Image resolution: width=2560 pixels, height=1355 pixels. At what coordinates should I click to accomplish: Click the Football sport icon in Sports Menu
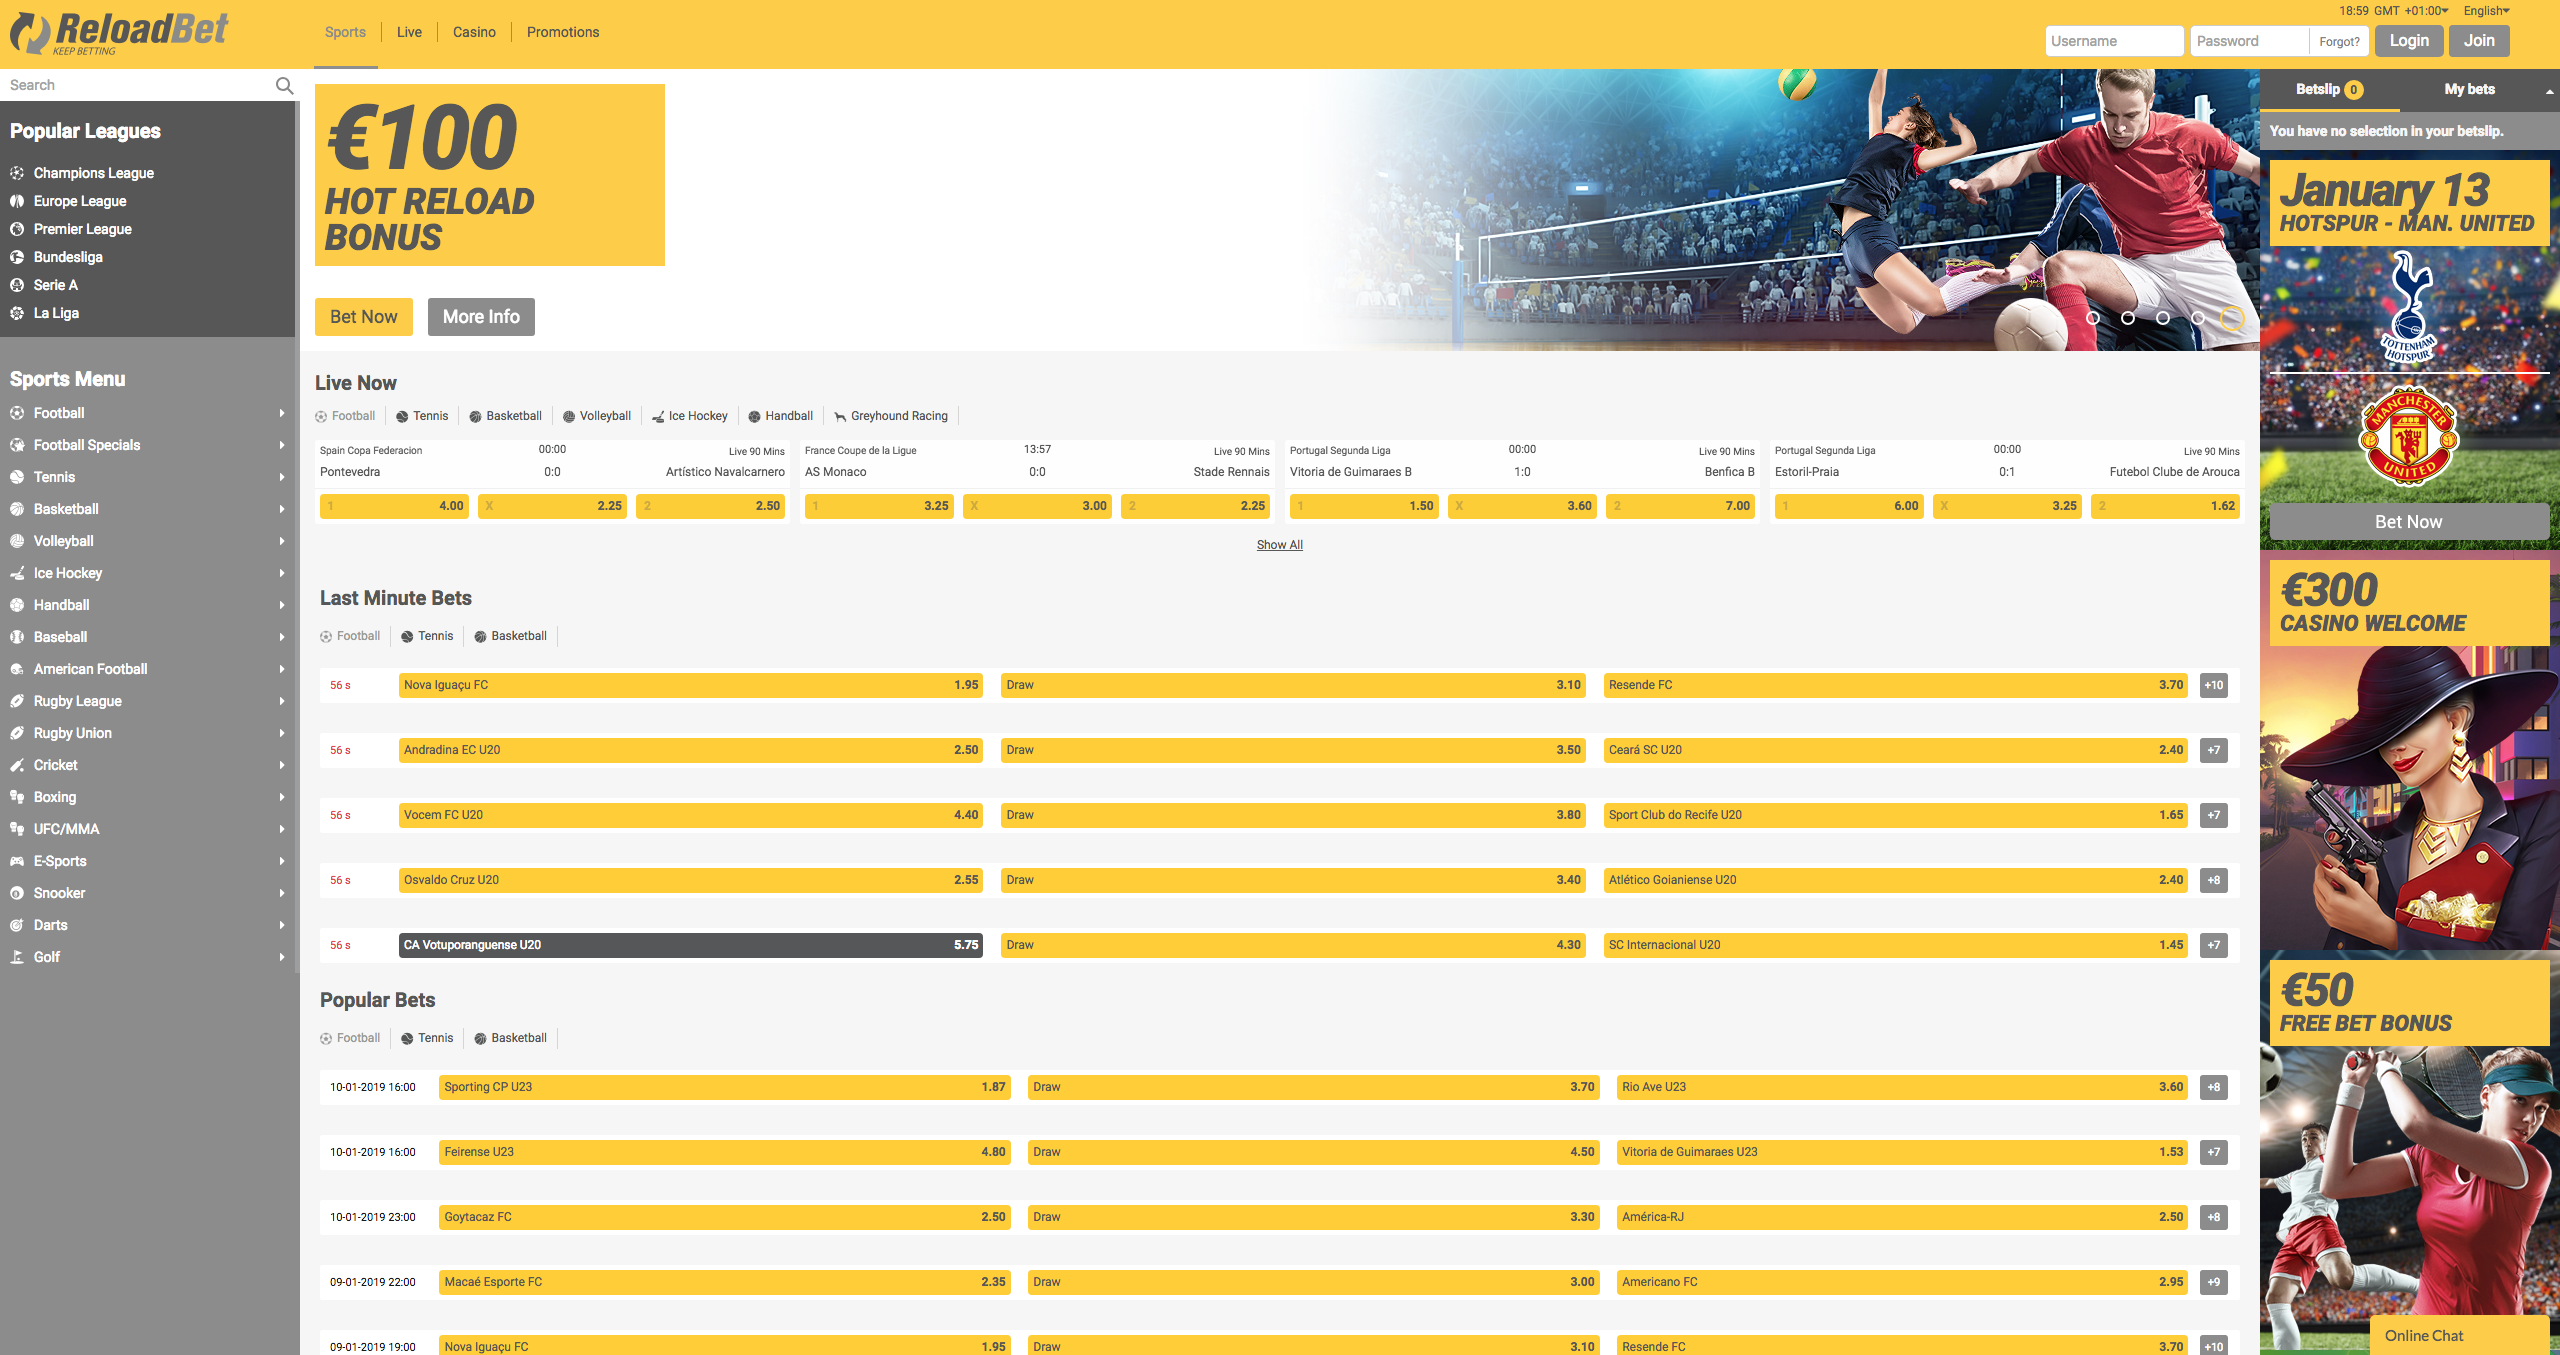[17, 413]
